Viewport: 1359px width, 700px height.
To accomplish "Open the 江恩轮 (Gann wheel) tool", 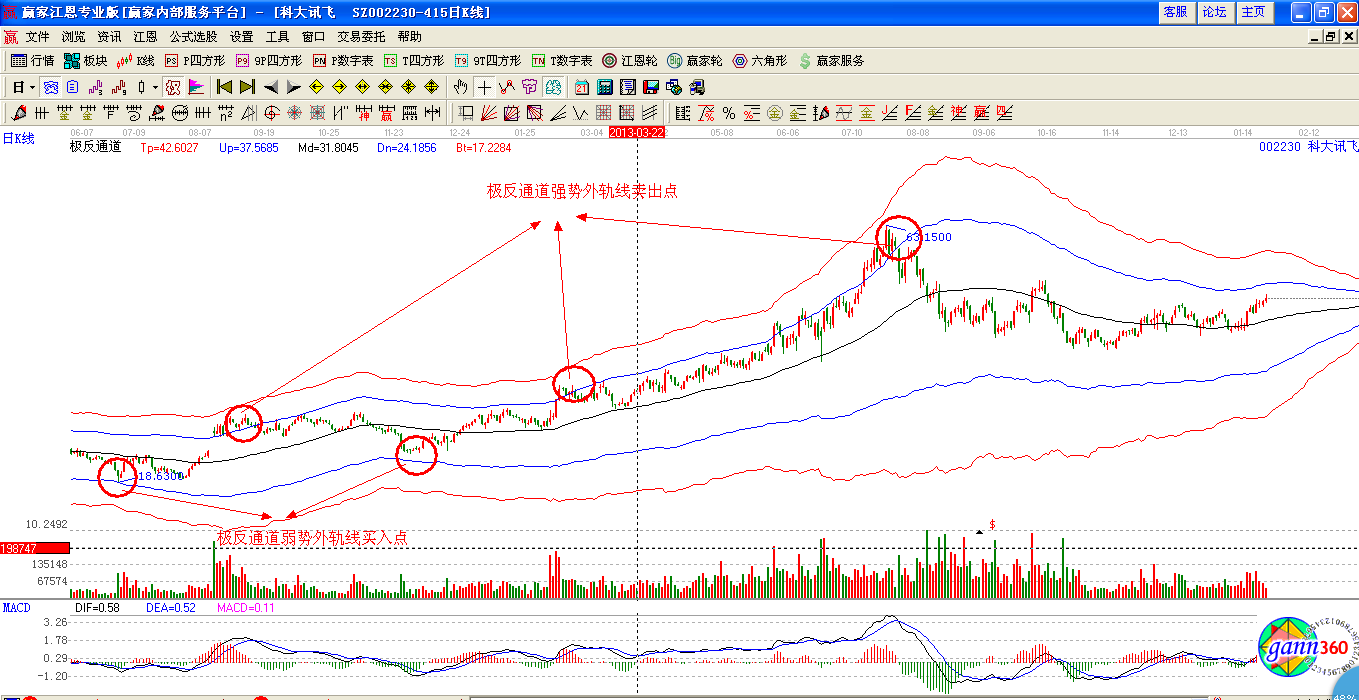I will click(629, 61).
